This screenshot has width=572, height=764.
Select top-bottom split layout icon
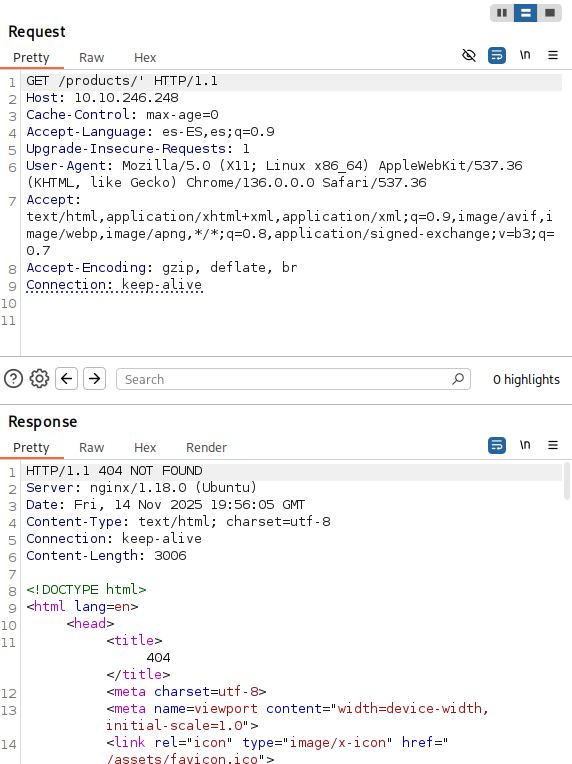coord(525,13)
